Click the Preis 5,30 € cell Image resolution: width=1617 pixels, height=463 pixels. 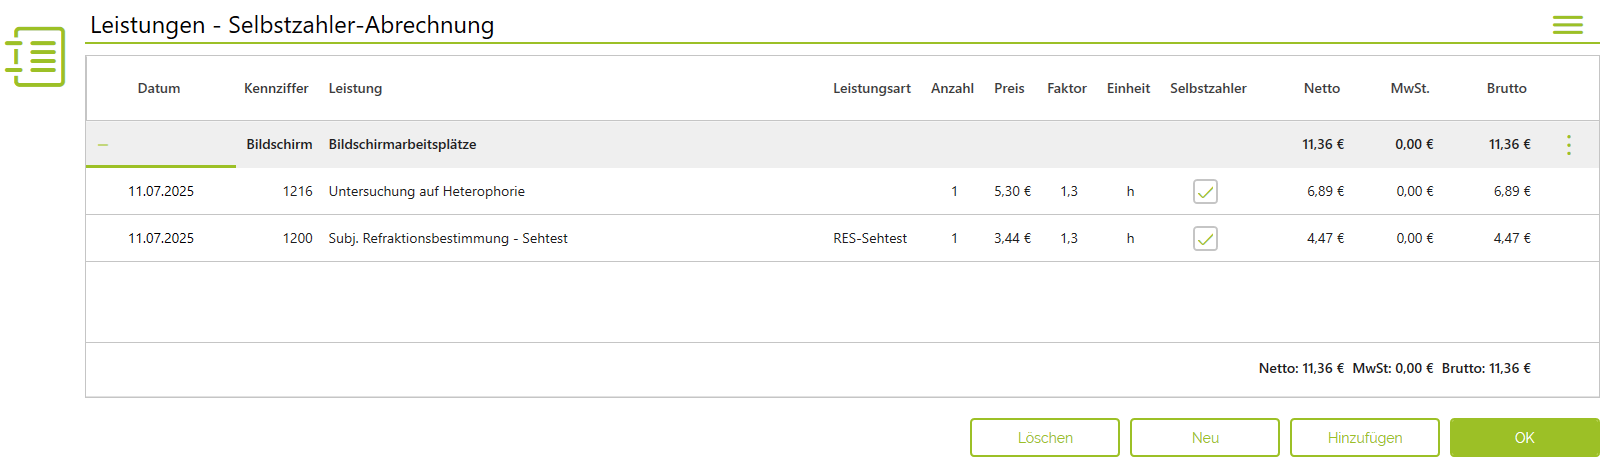[x=1012, y=192]
